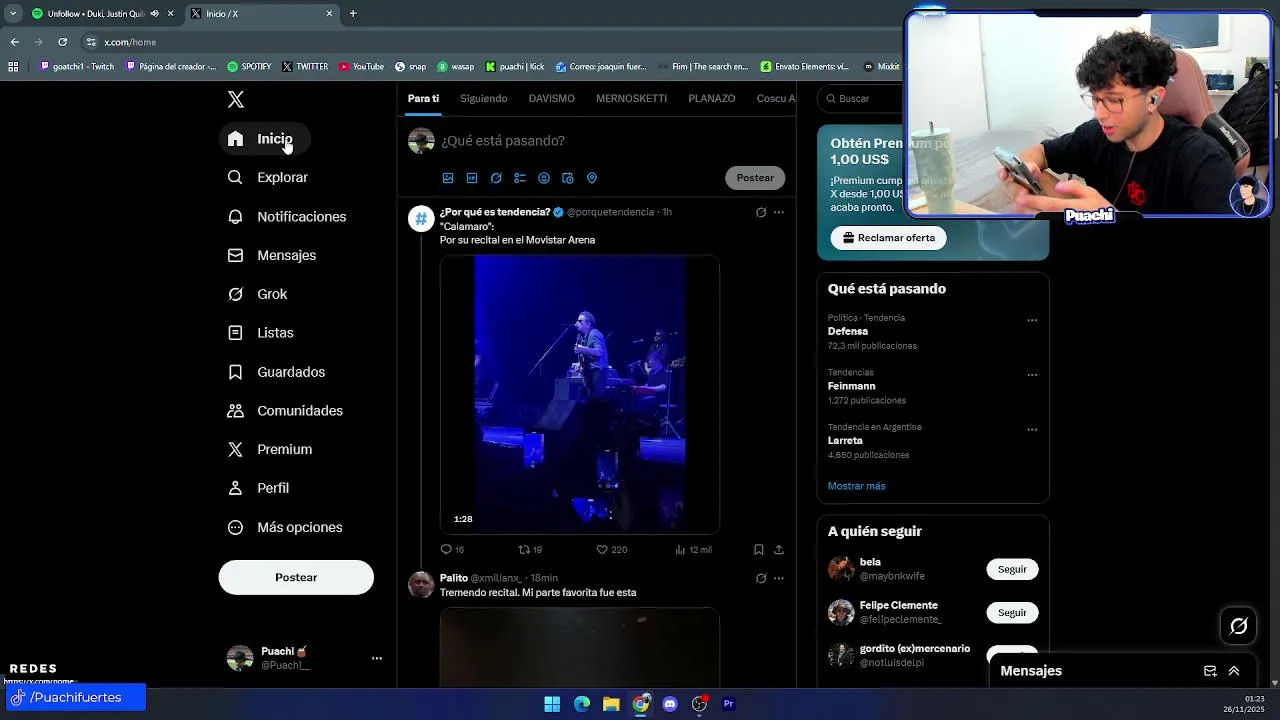Open Discord from the taskbar

670,704
